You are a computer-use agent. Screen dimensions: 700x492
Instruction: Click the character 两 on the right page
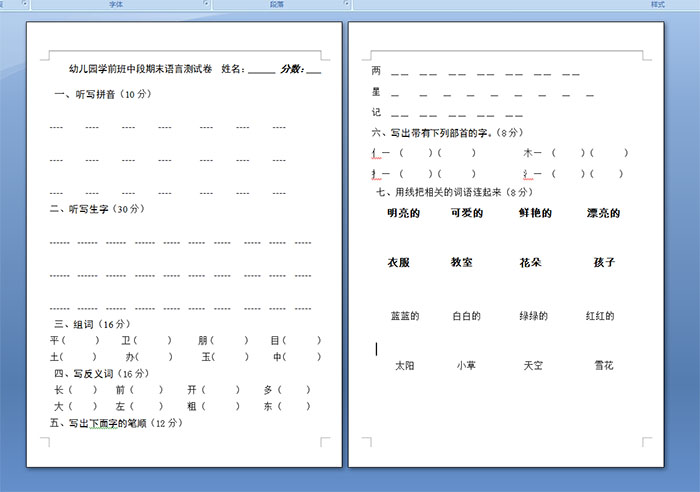pos(376,70)
